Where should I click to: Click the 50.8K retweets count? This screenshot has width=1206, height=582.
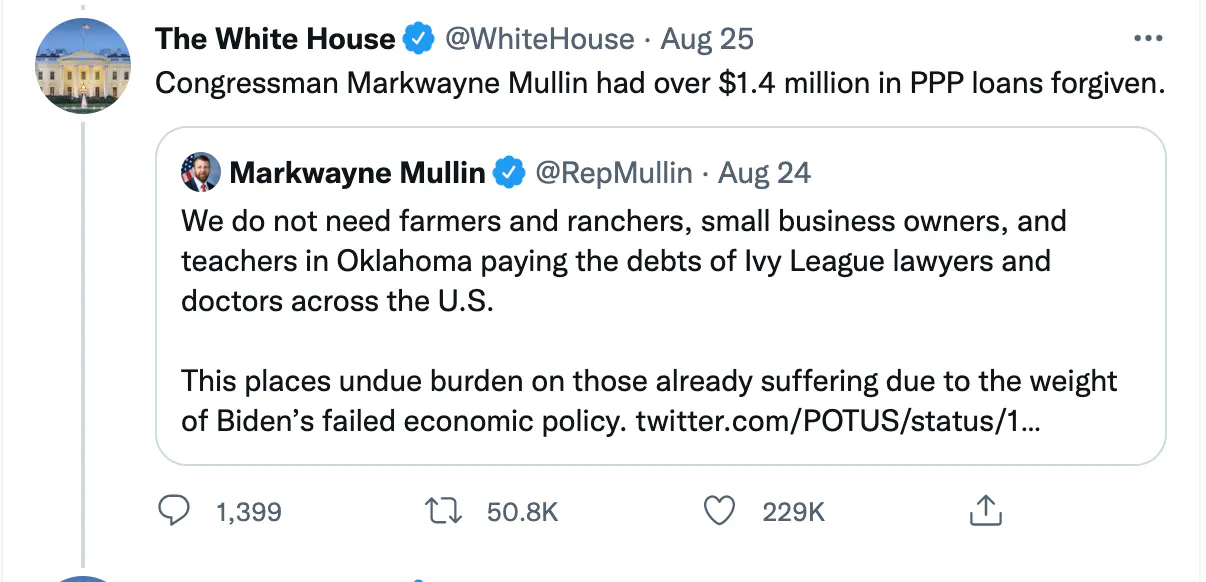tap(521, 513)
